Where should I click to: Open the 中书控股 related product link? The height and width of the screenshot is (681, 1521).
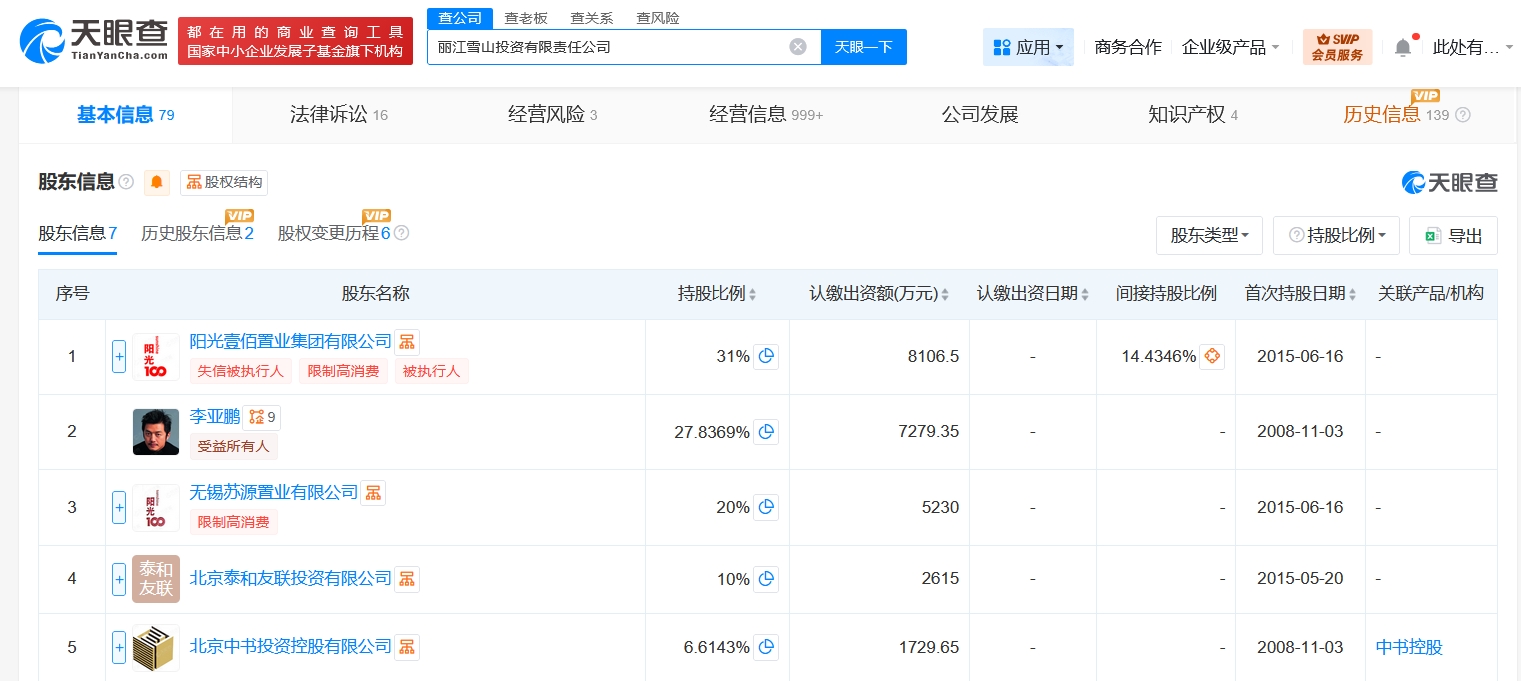[1409, 647]
